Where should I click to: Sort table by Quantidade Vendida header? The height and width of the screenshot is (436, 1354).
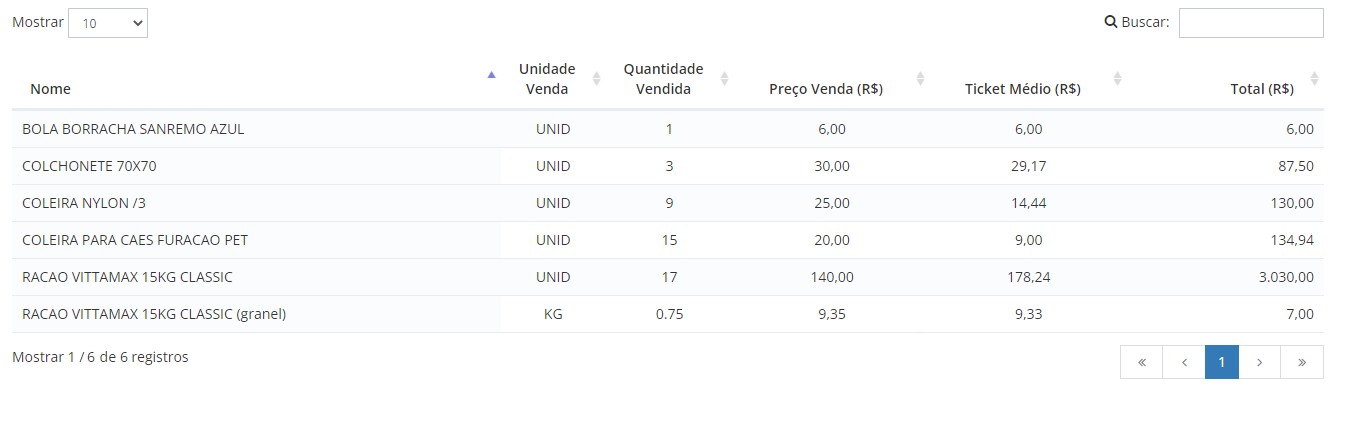coord(663,79)
